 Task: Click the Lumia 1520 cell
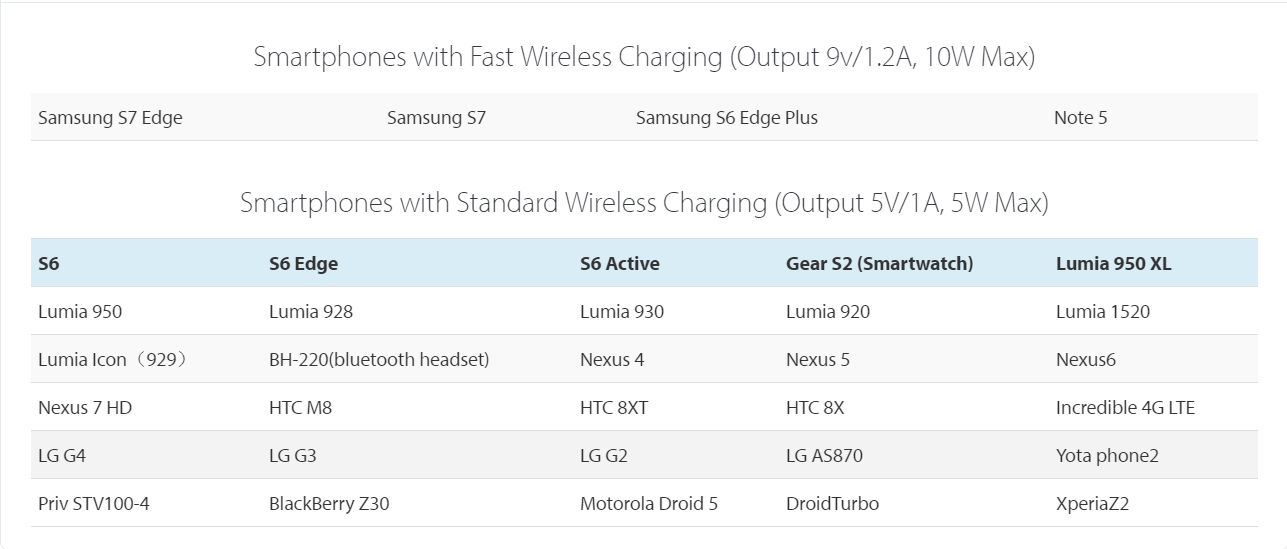coord(1102,312)
